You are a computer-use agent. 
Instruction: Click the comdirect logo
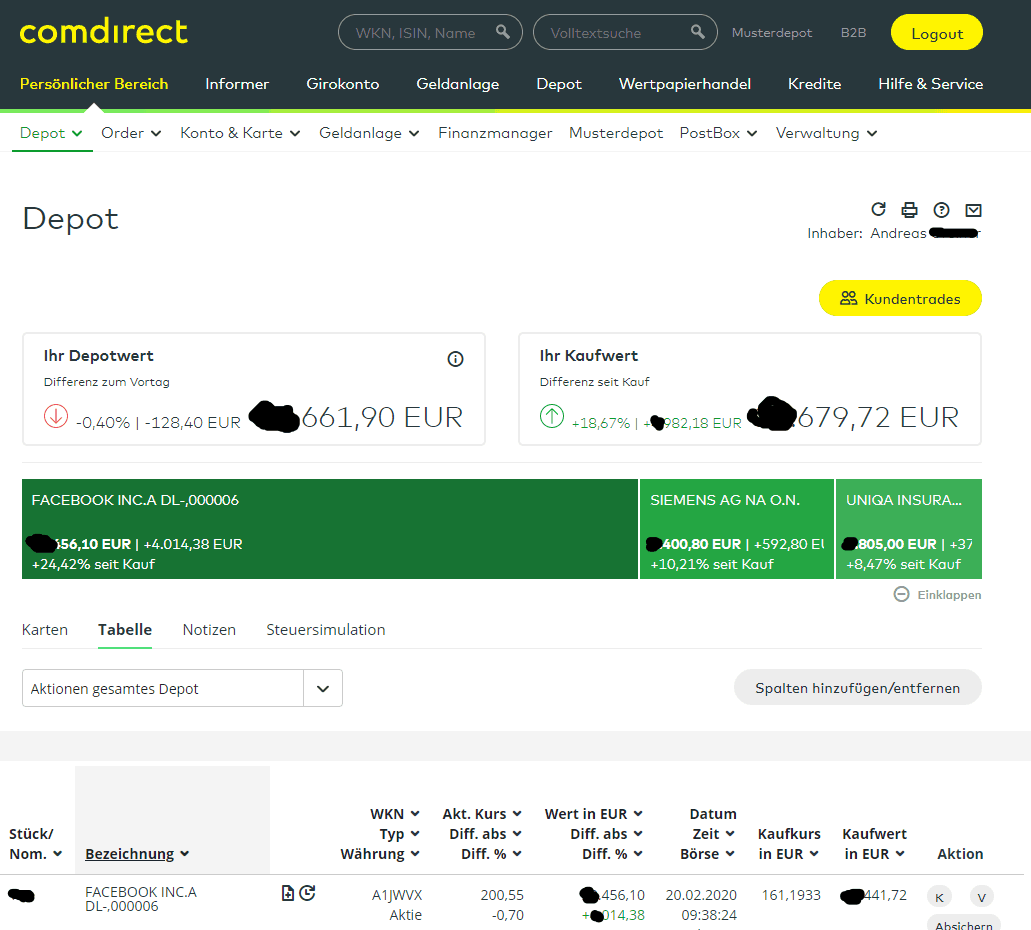(x=103, y=32)
